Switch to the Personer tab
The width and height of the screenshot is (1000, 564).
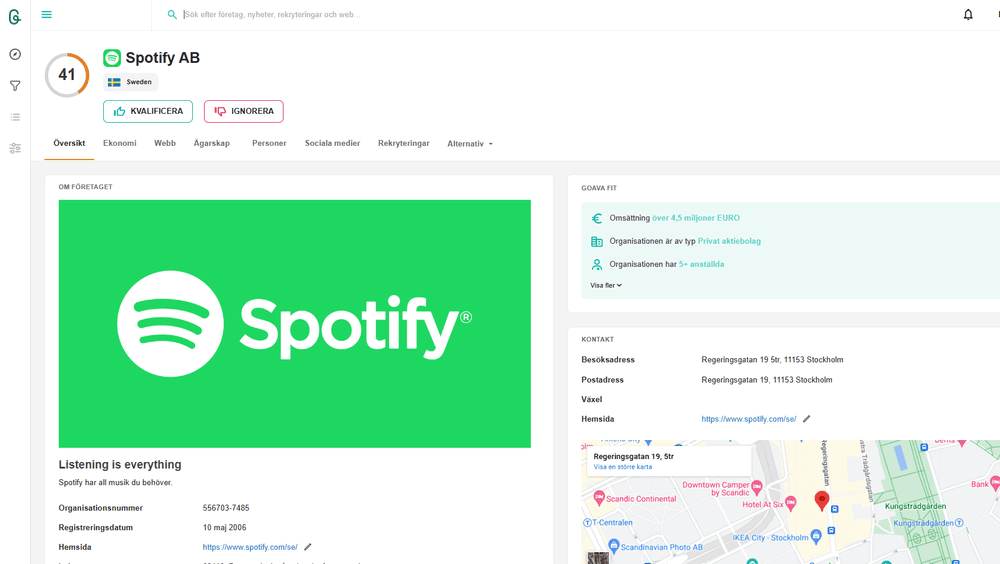[x=269, y=144]
